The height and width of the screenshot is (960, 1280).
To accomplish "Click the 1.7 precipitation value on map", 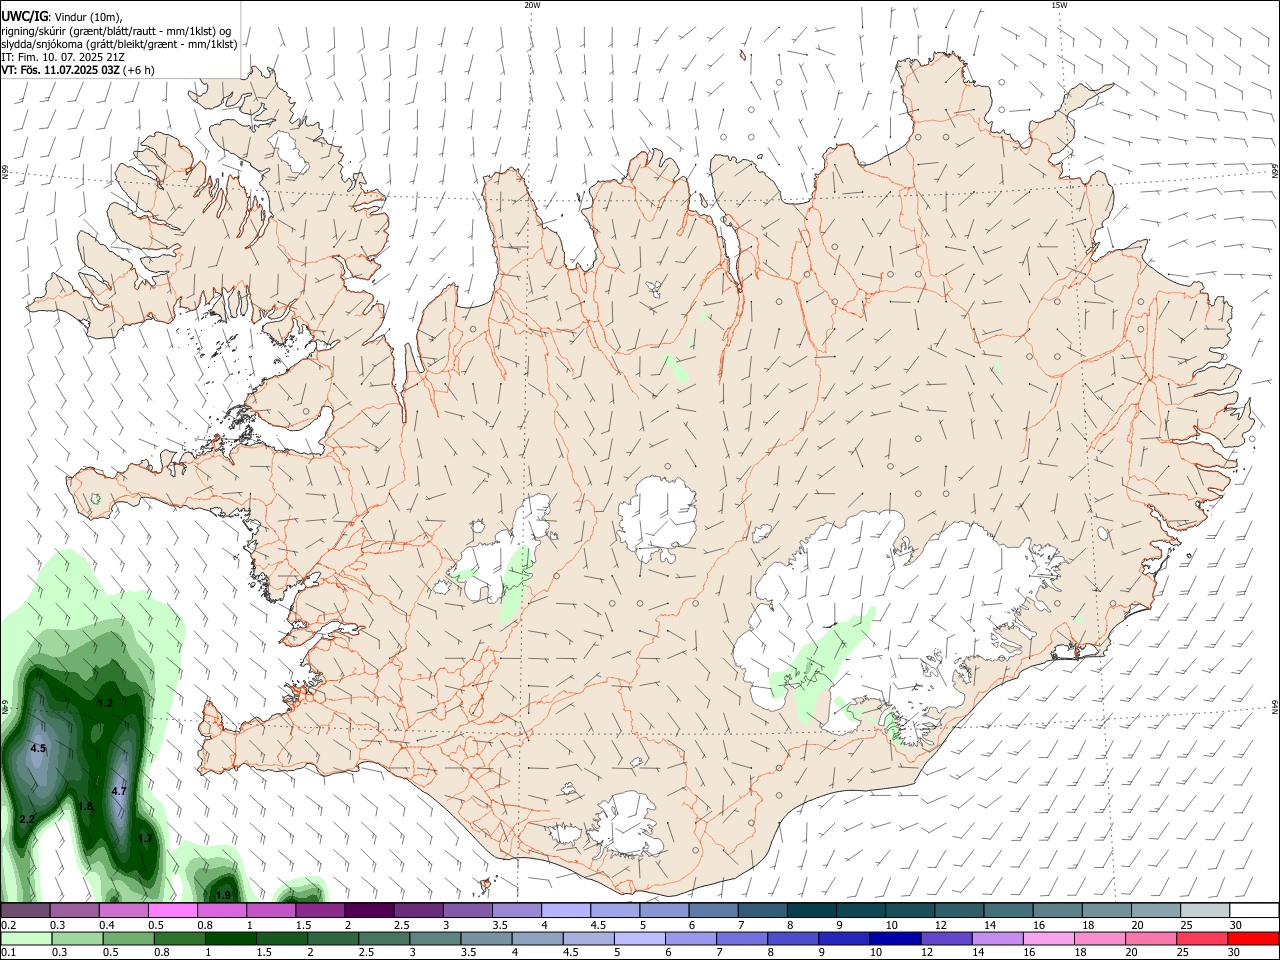I will [x=145, y=838].
